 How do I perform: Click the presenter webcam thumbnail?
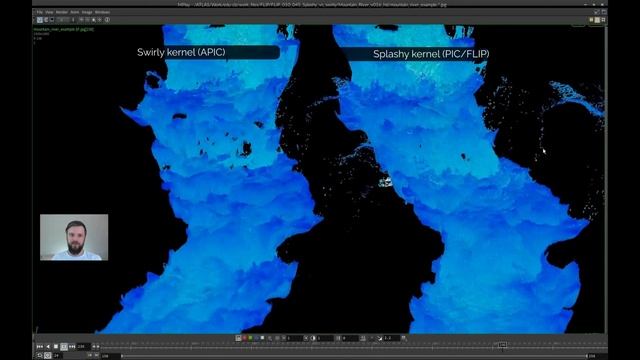point(74,237)
